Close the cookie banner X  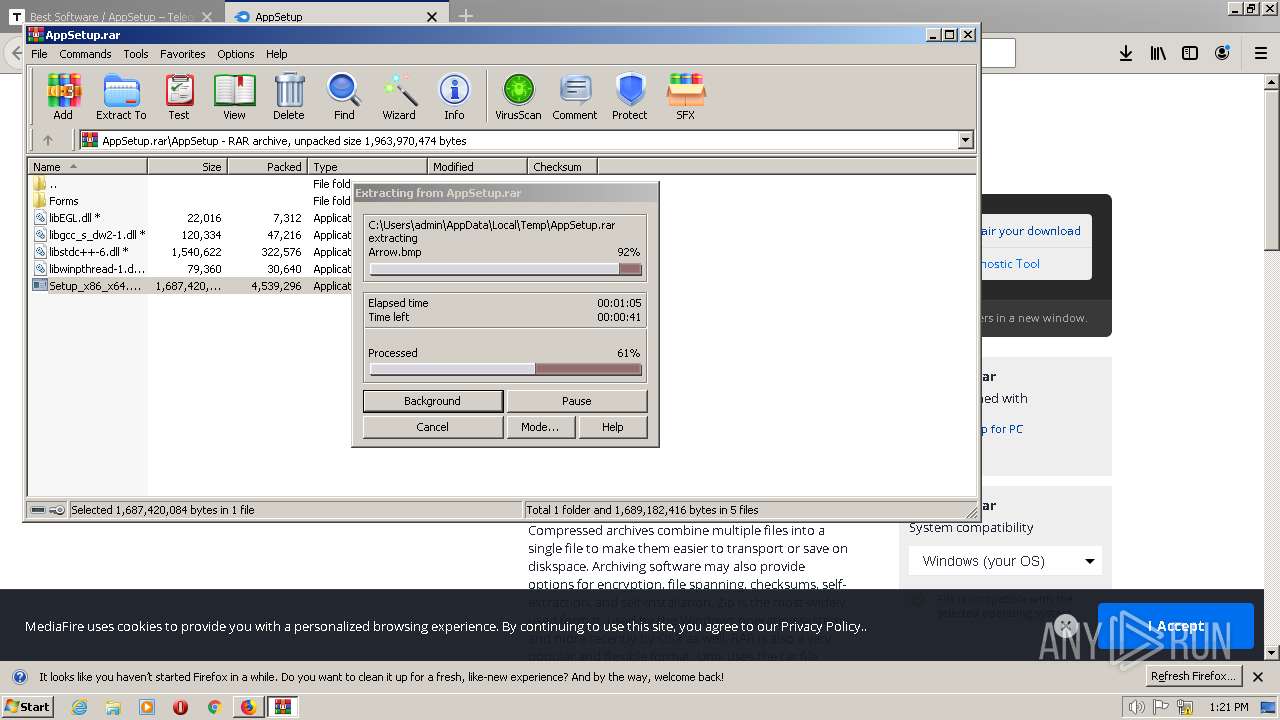[1066, 626]
